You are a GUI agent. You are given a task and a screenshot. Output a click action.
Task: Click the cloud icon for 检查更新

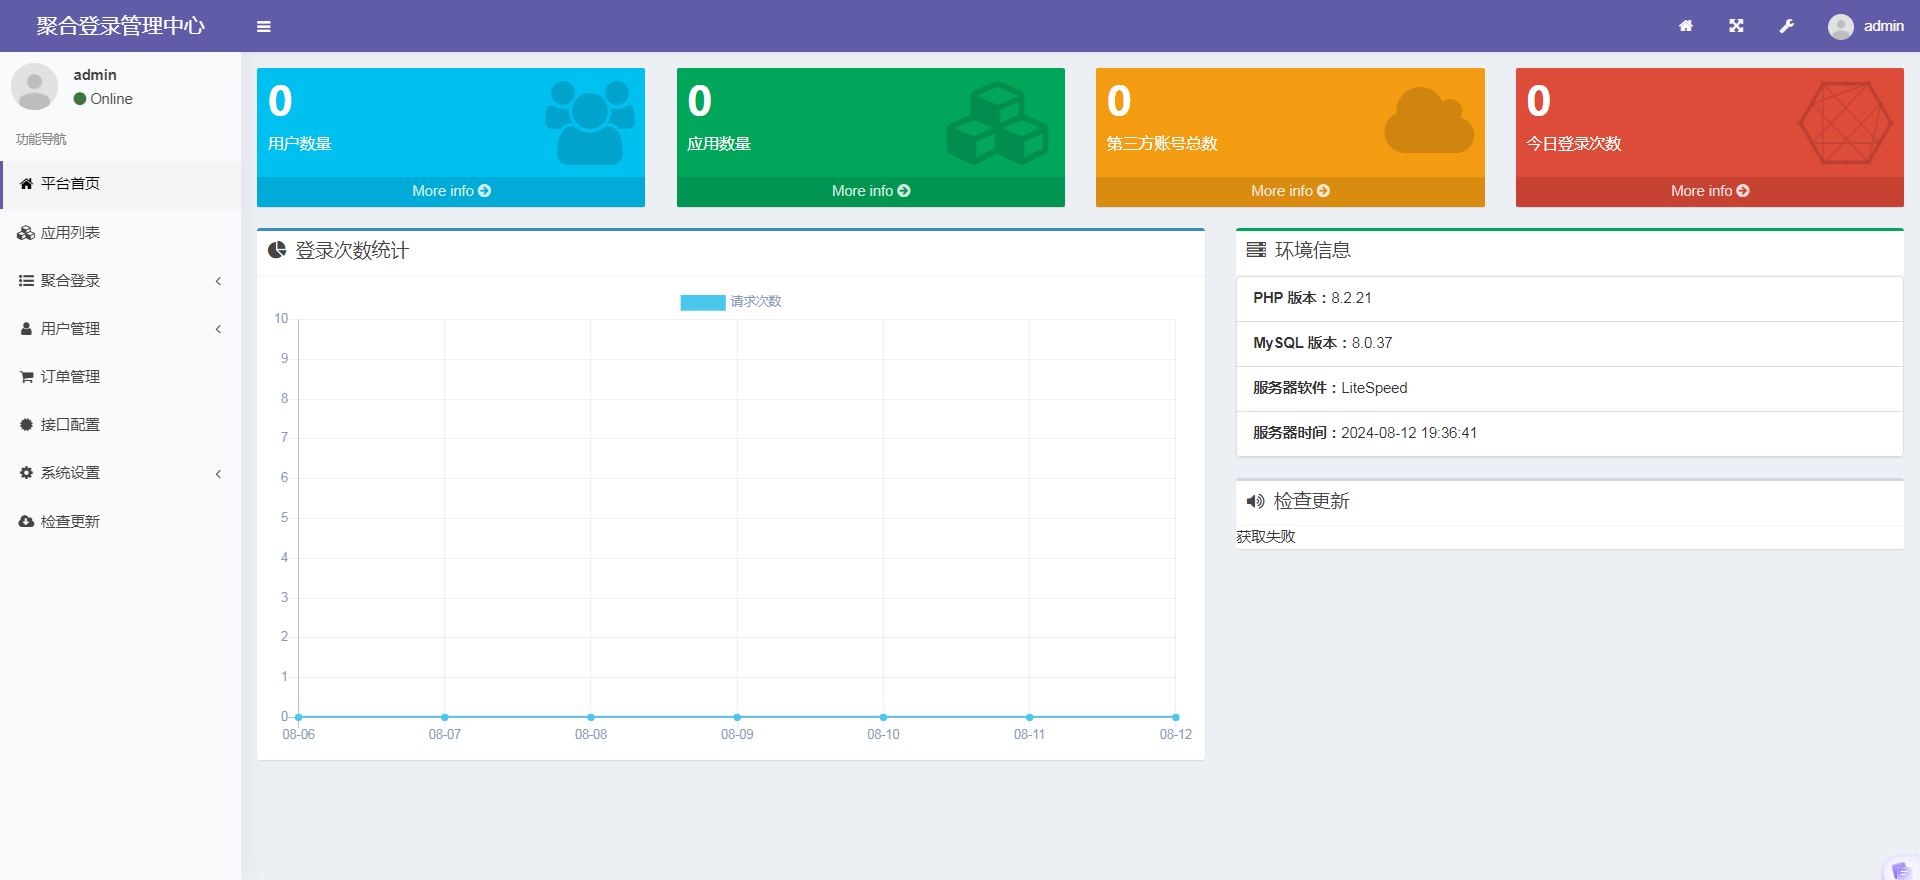[27, 522]
